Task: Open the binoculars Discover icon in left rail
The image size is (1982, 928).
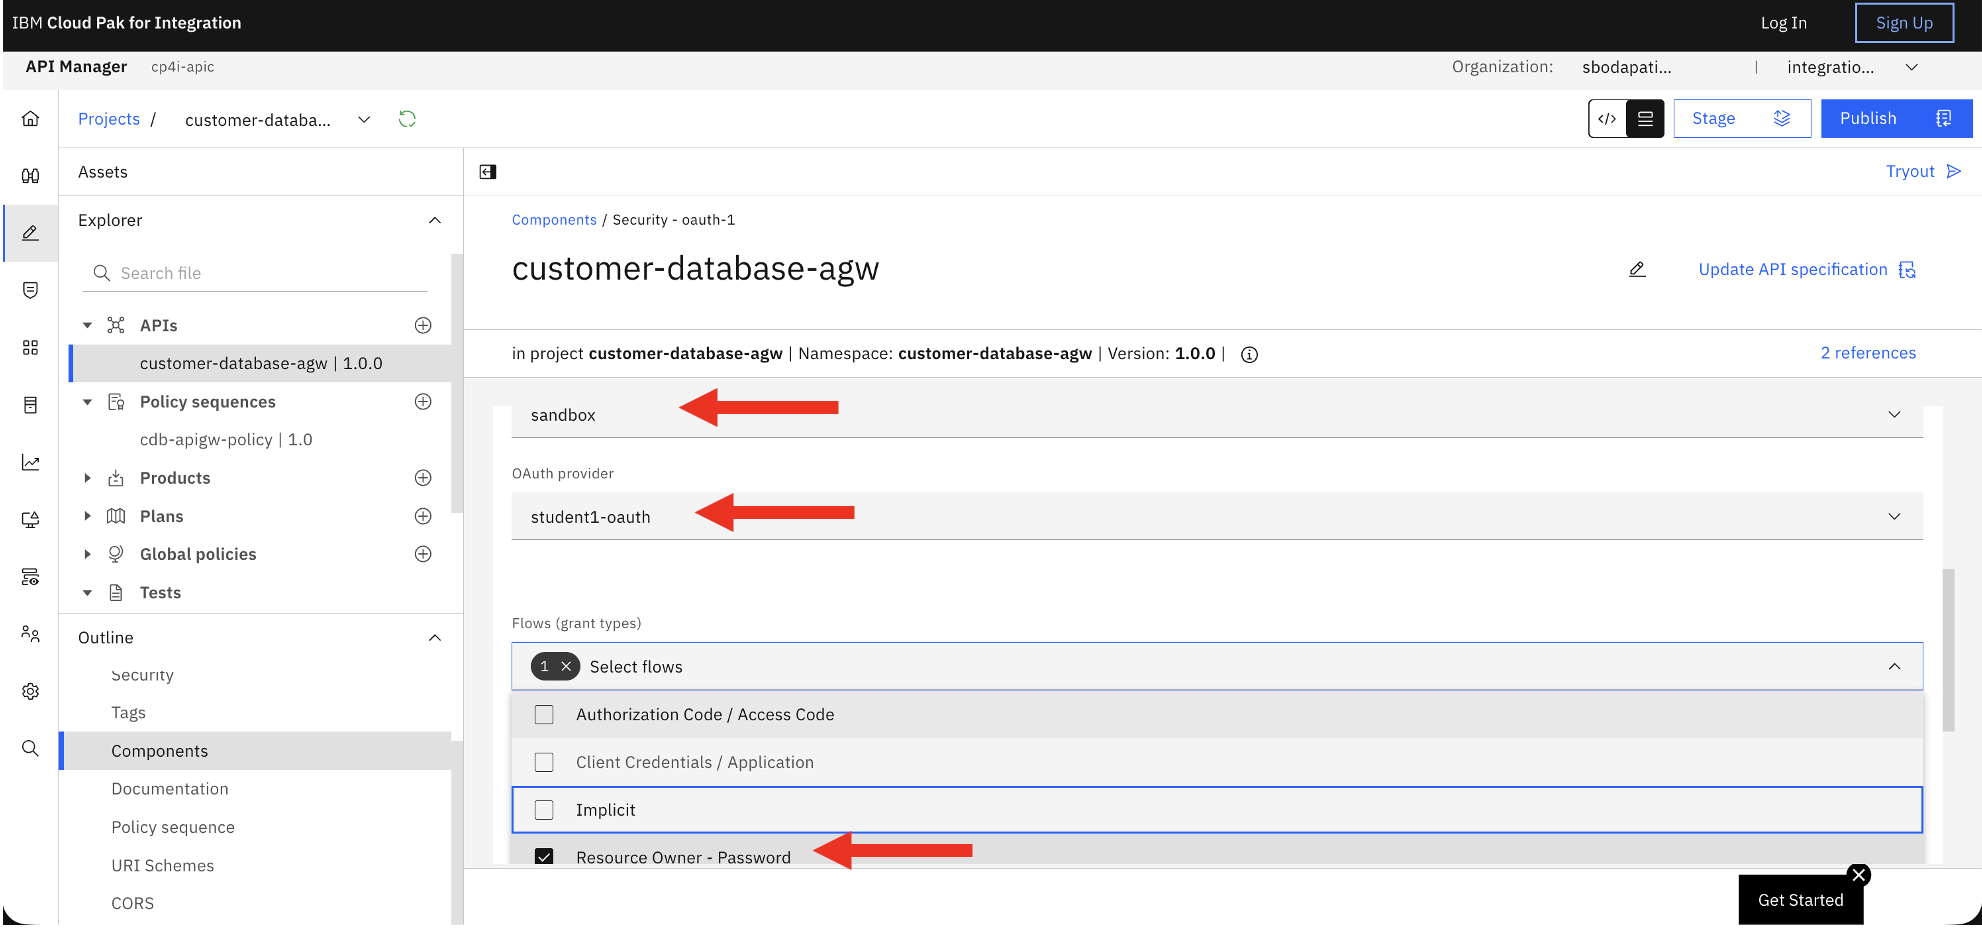Action: coord(31,176)
